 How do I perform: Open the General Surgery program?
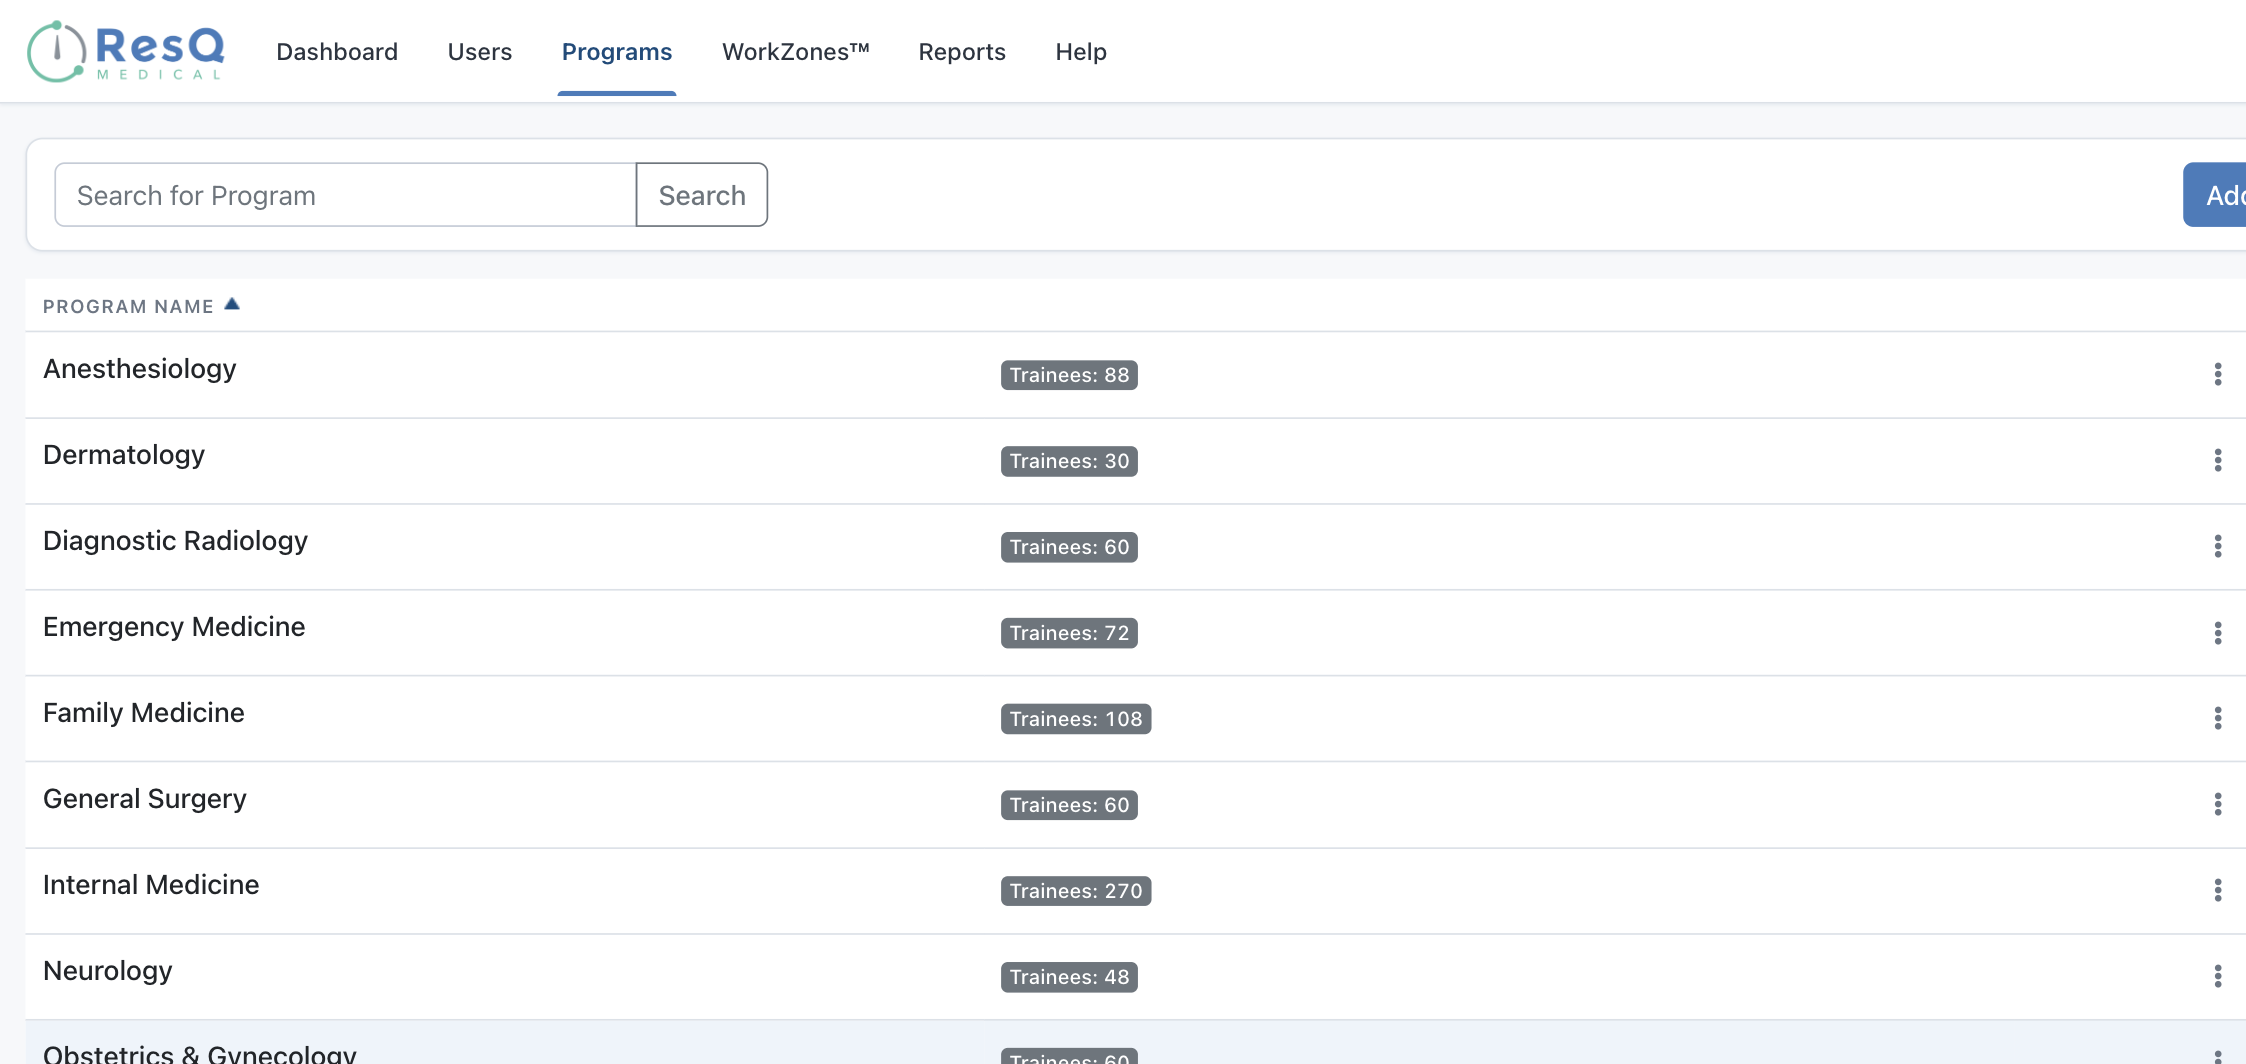(x=145, y=799)
